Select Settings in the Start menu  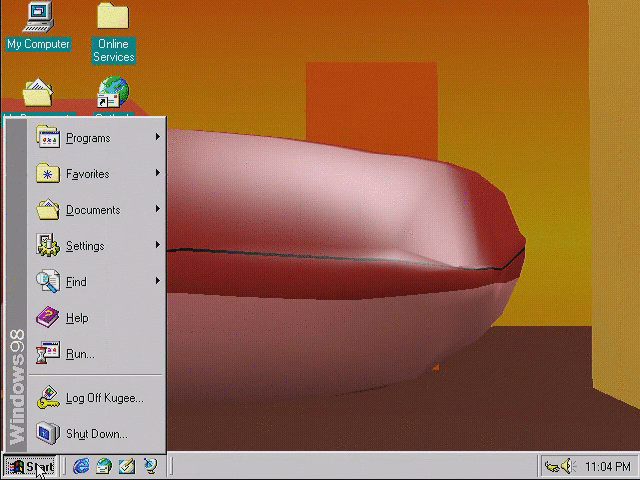click(97, 245)
